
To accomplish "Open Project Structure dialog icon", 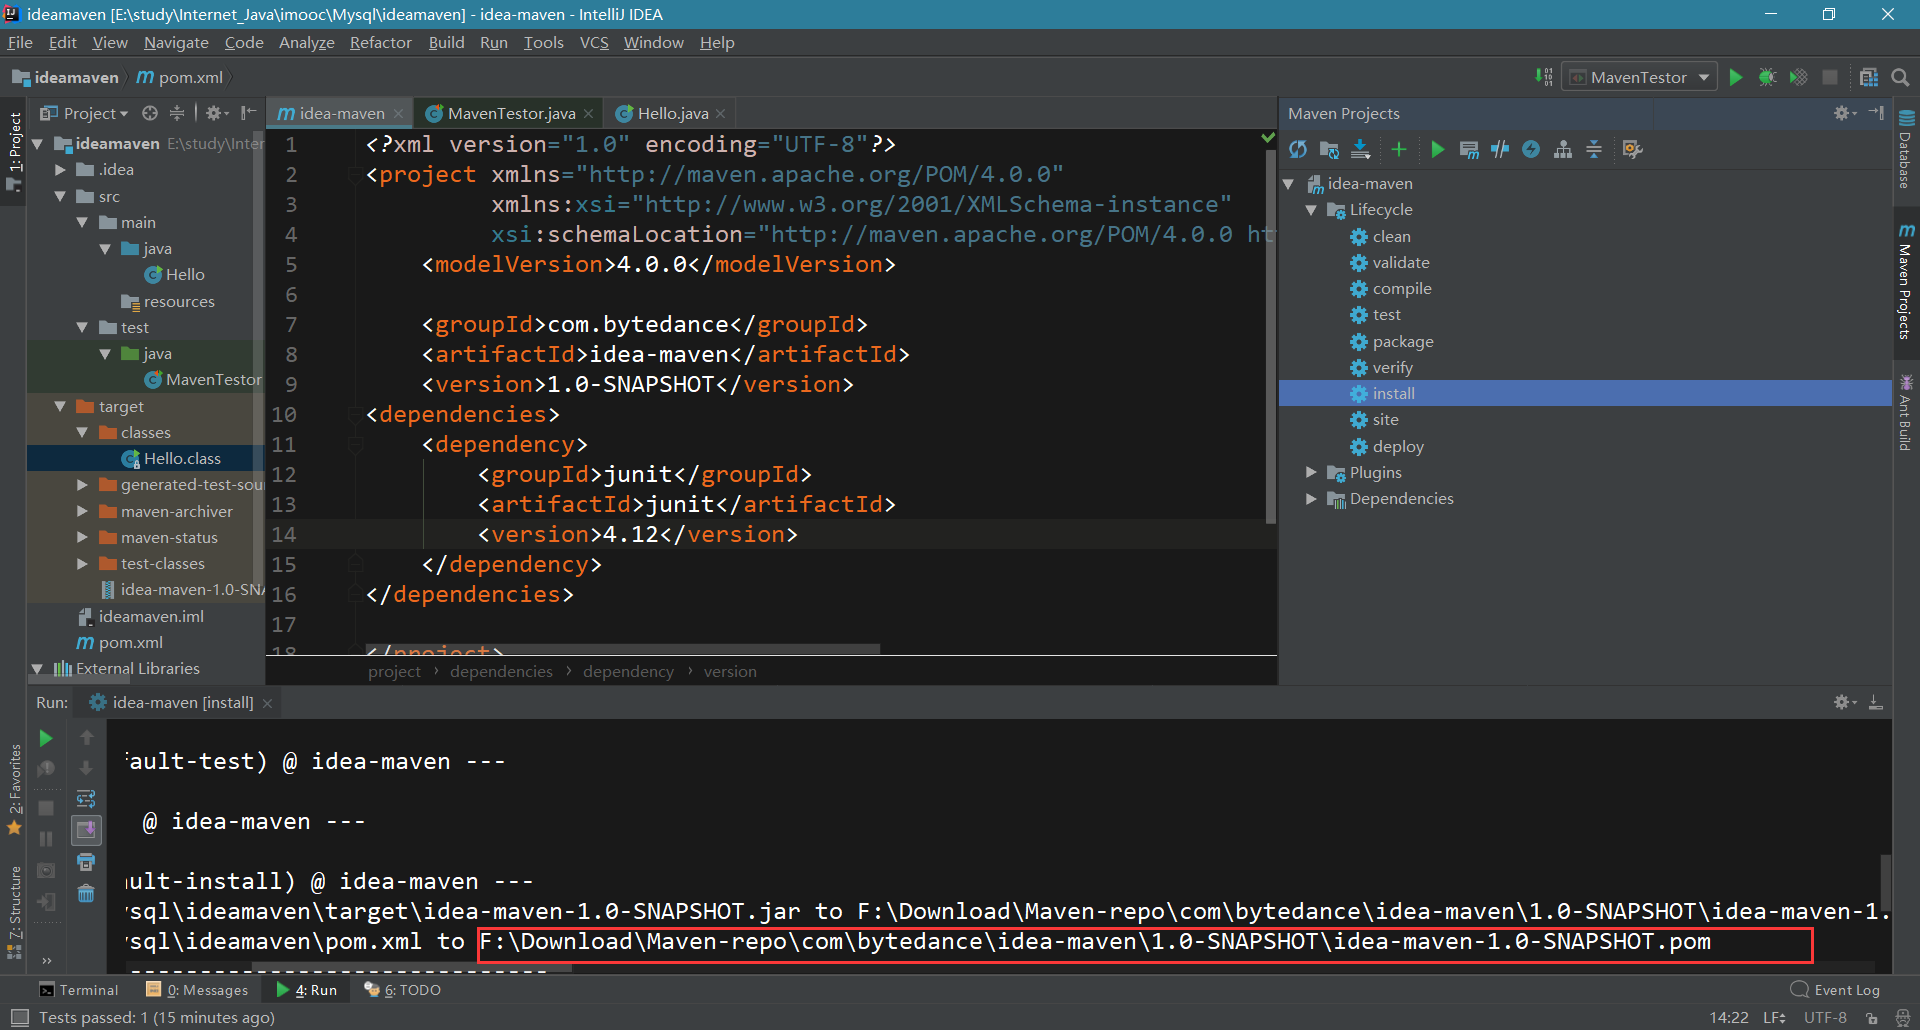I will (1868, 77).
